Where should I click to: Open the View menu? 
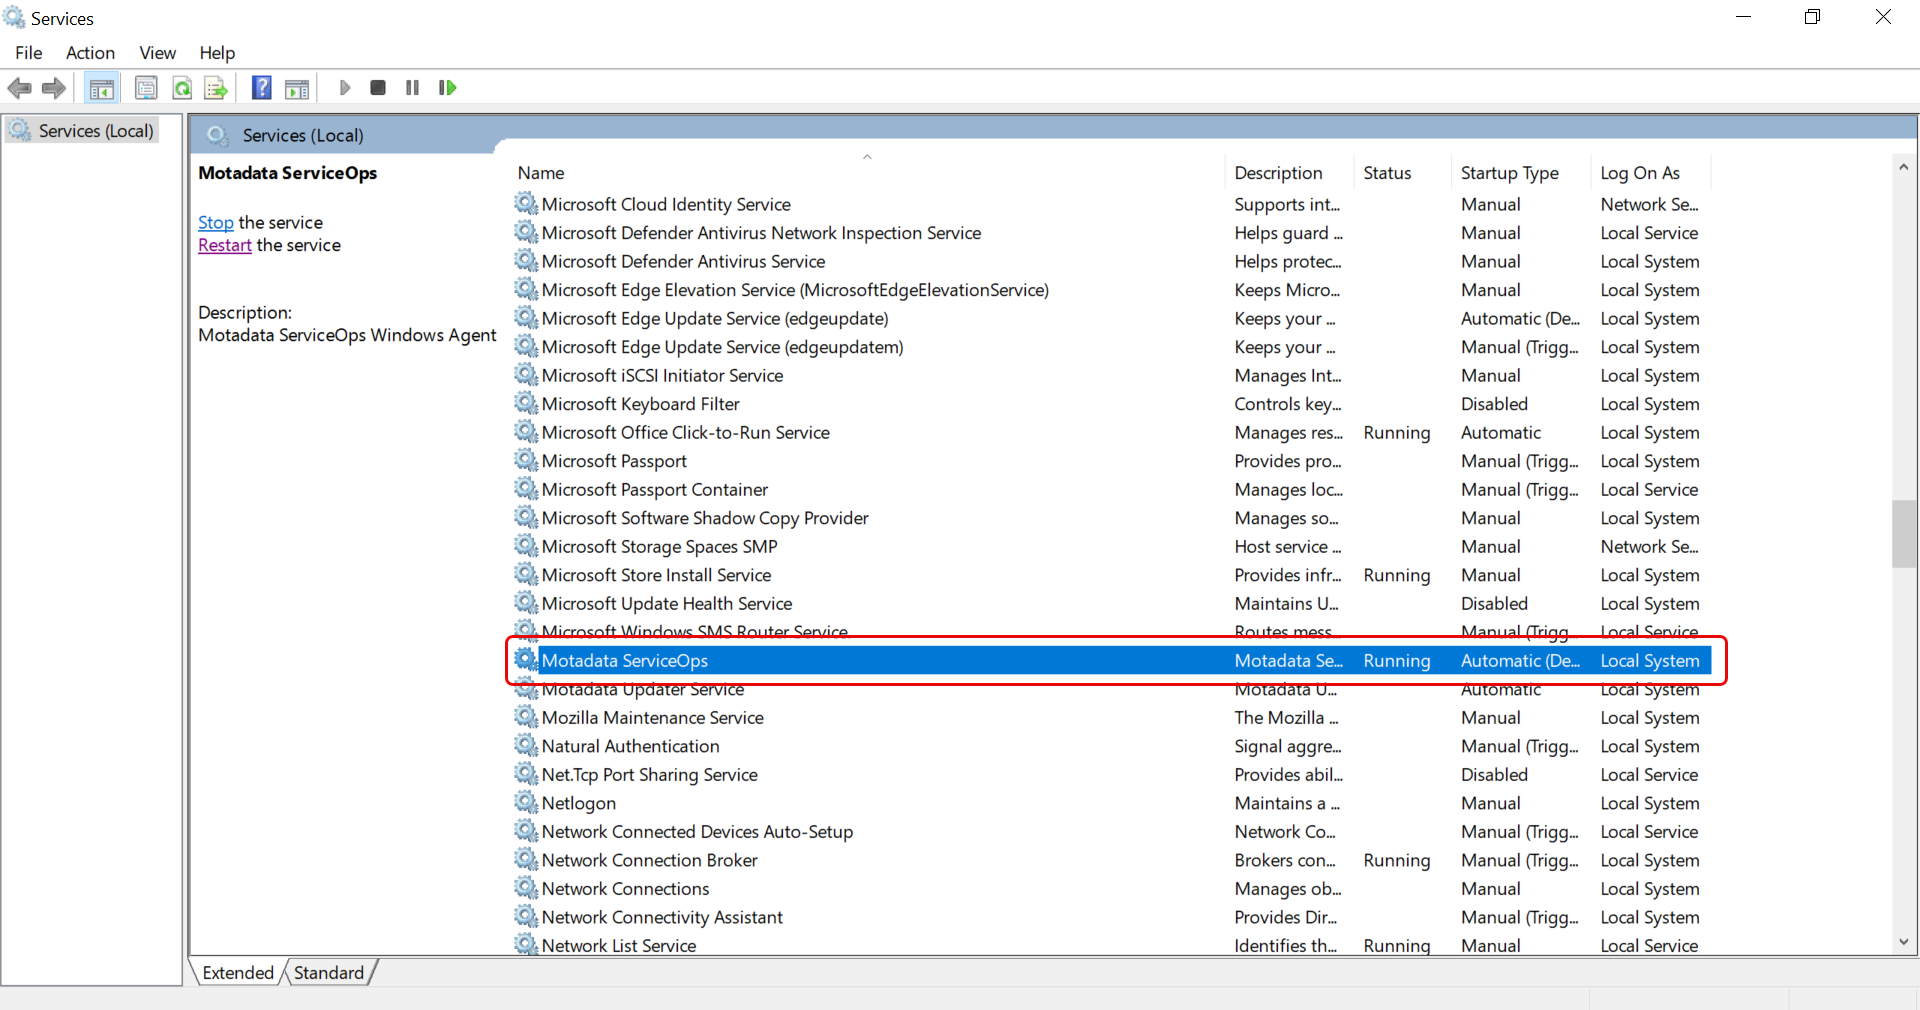[x=157, y=53]
